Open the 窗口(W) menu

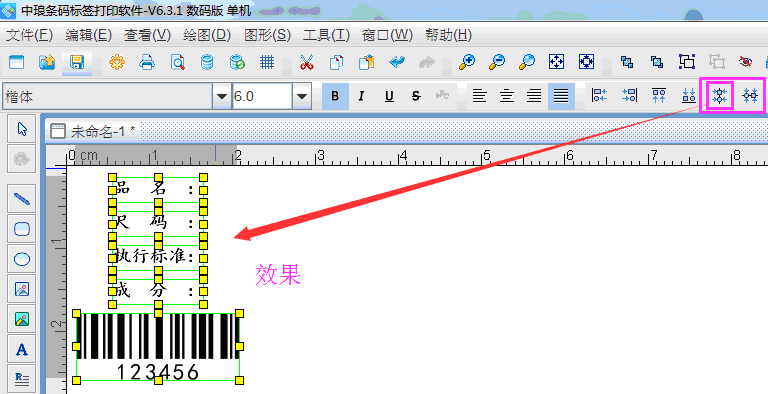387,35
